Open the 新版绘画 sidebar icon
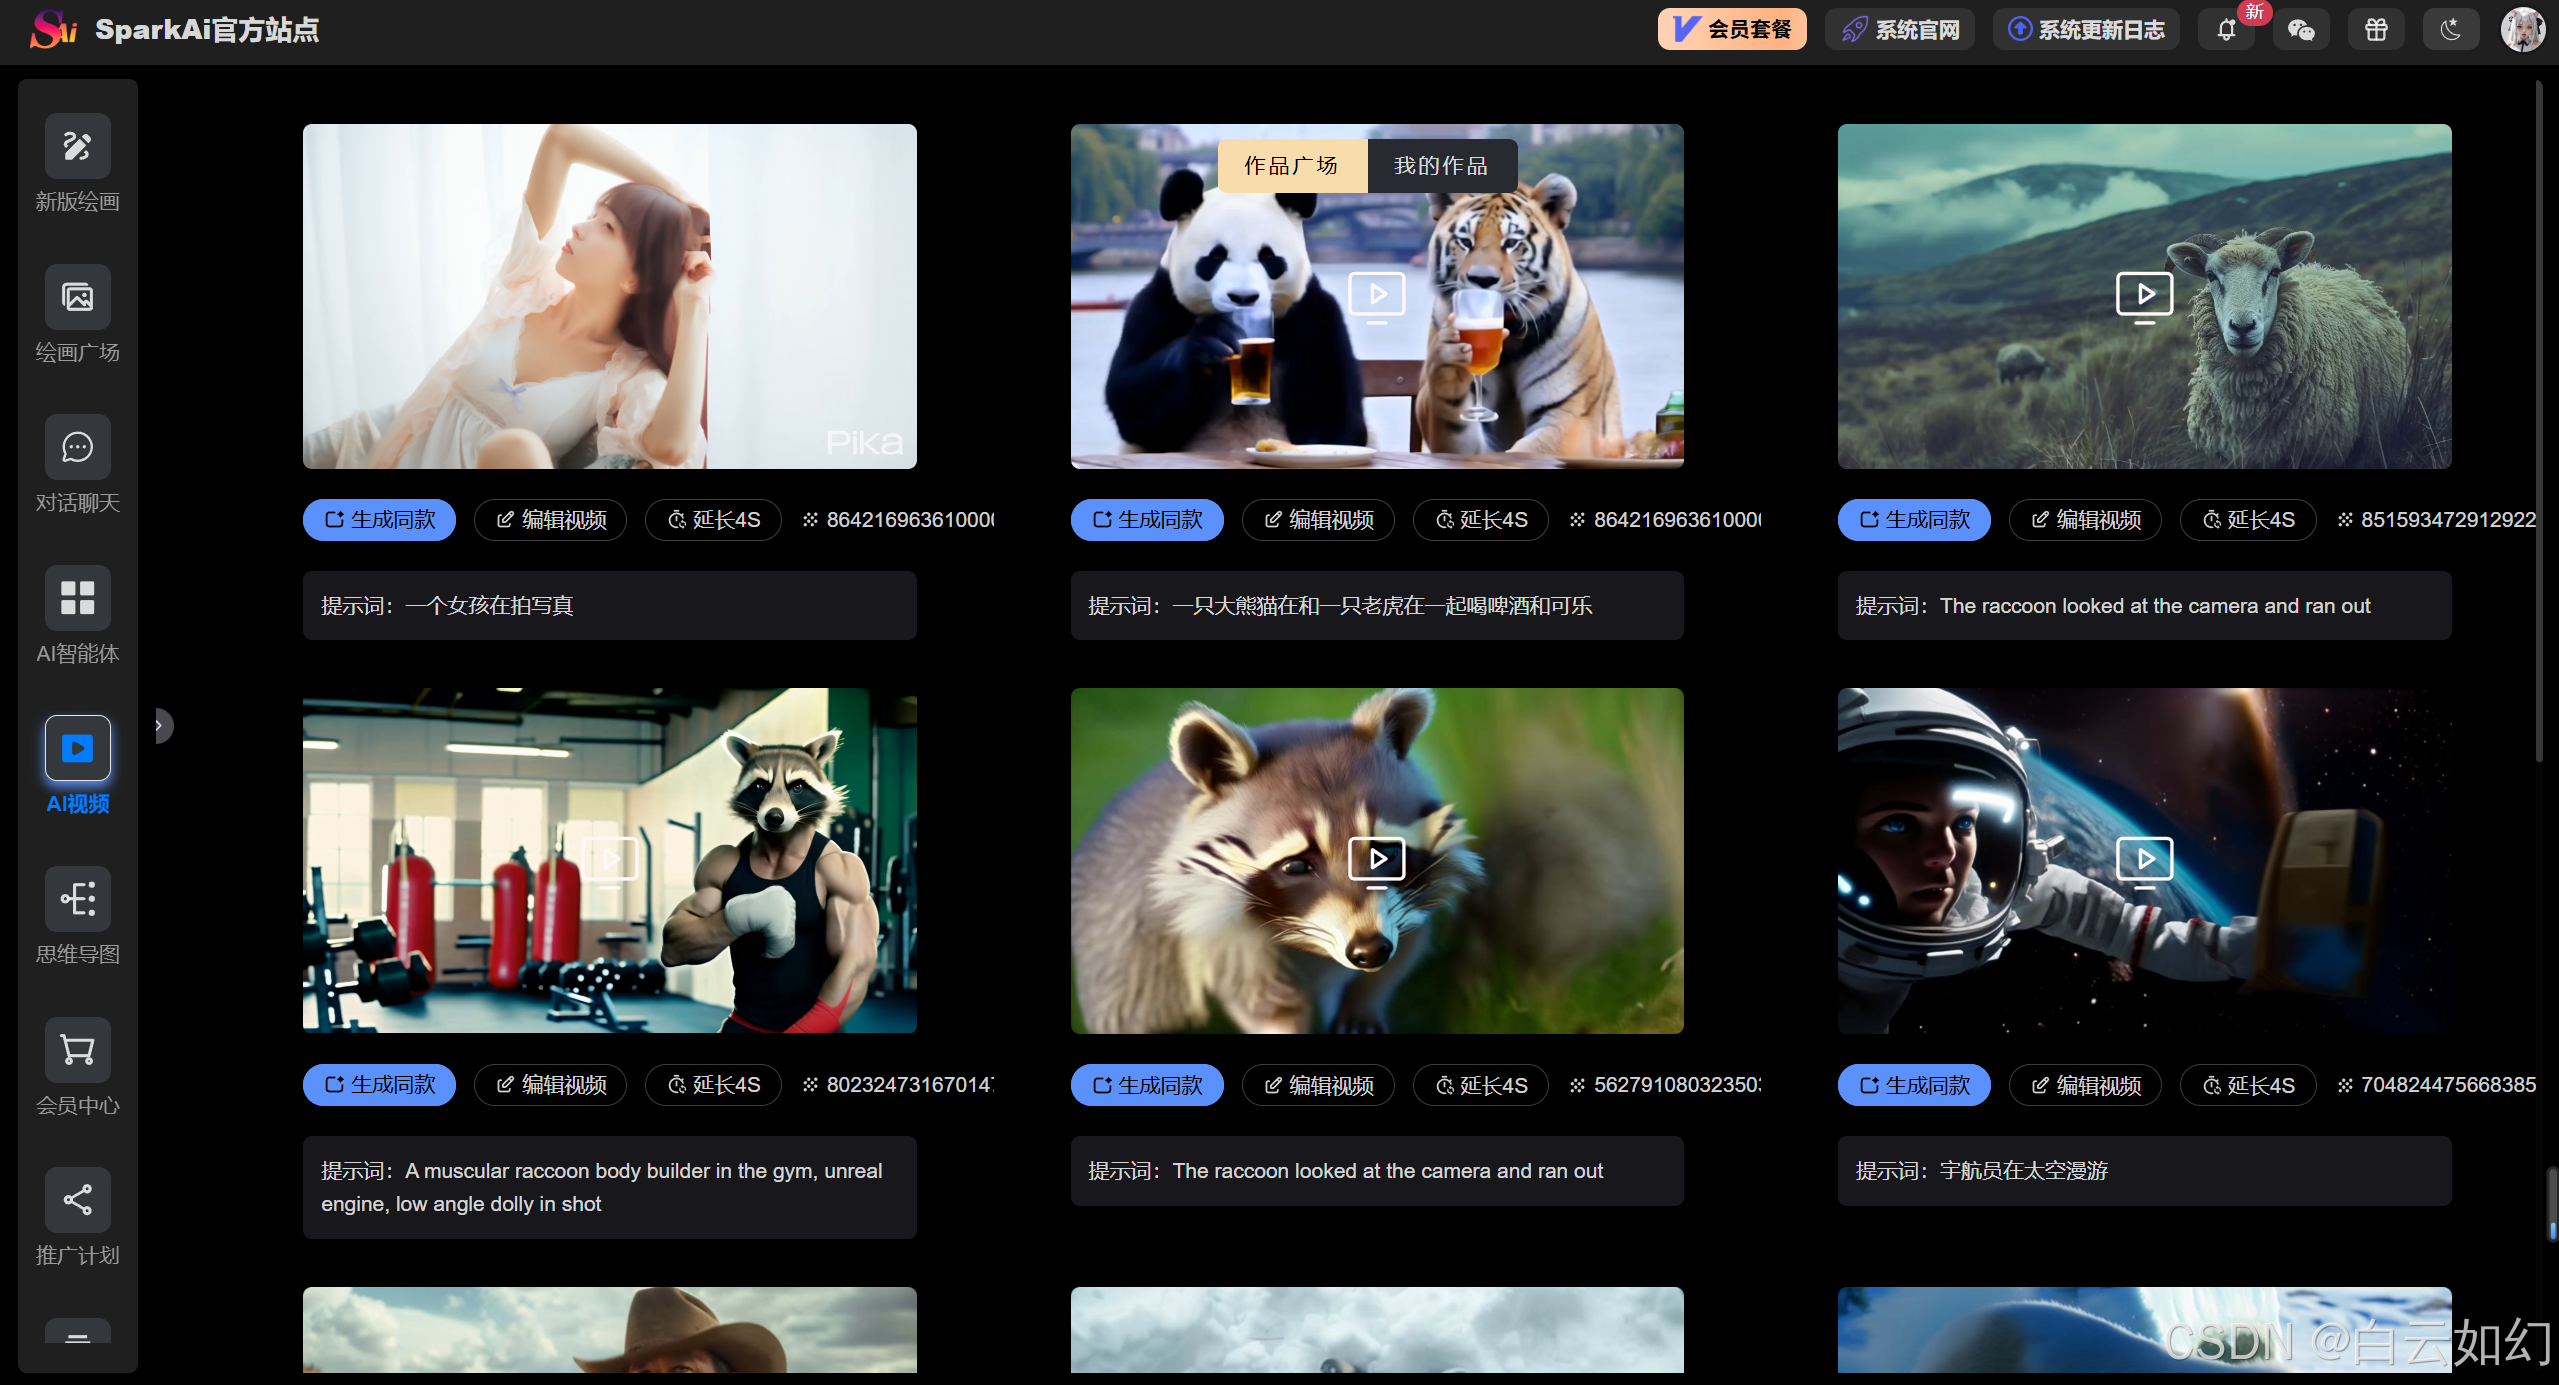 pos(77,147)
